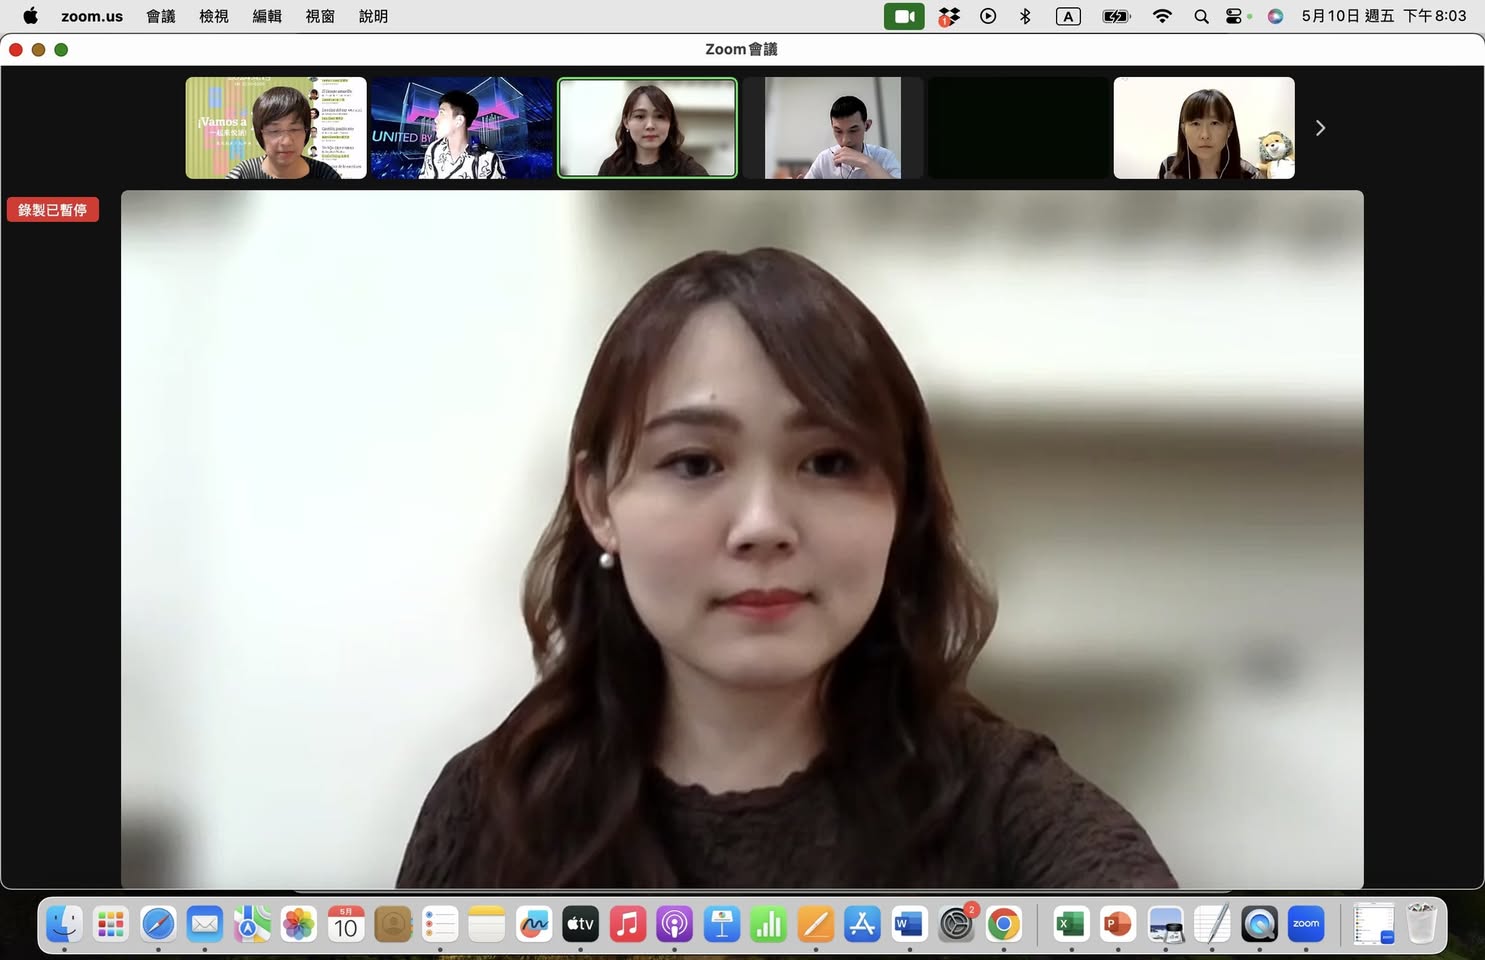Open Spotlight search magnifier
1485x960 pixels.
[x=1201, y=16]
